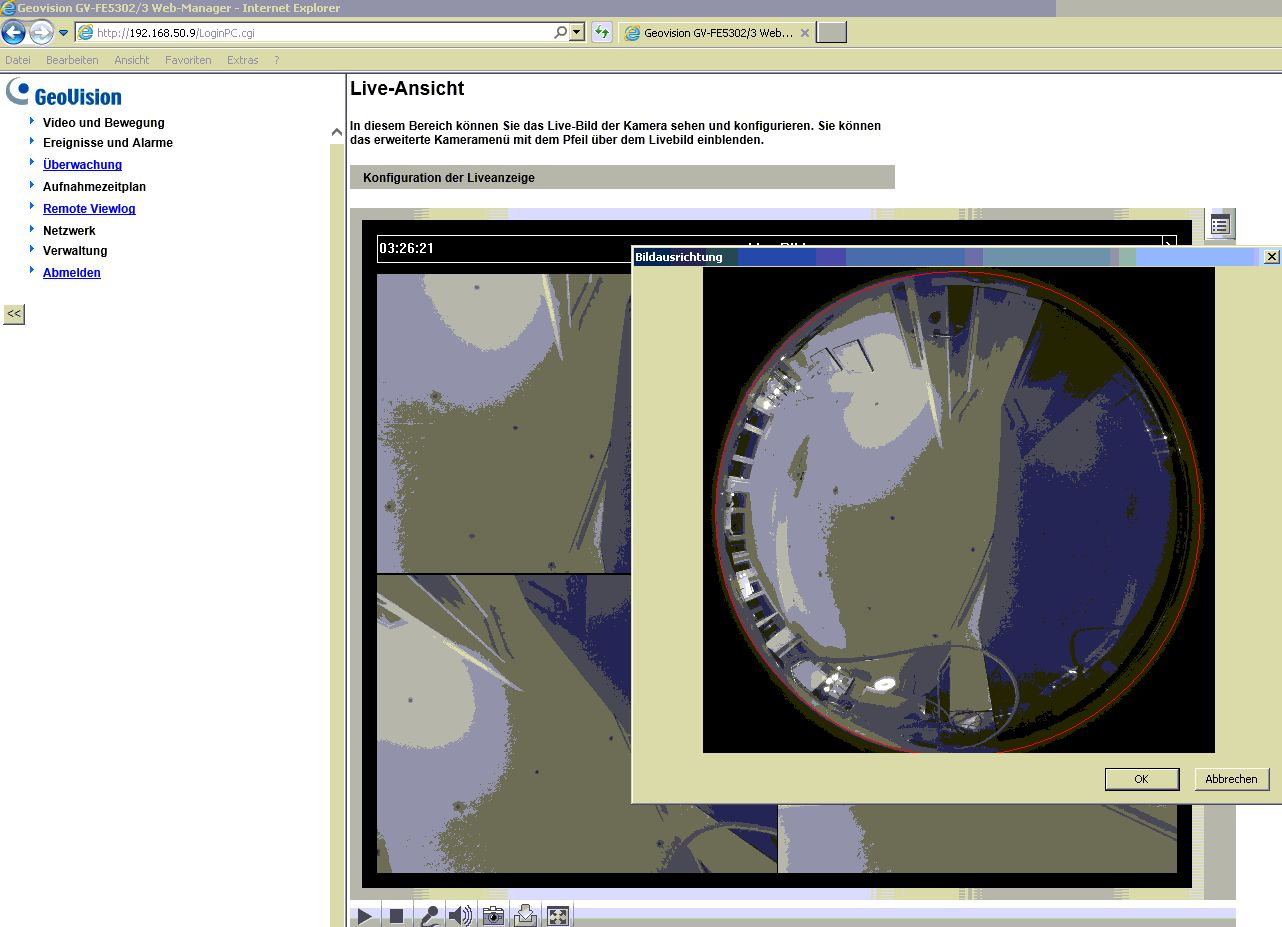The image size is (1282, 927).
Task: Click the Konfiguration der Liveanzeige header
Action: click(x=622, y=177)
